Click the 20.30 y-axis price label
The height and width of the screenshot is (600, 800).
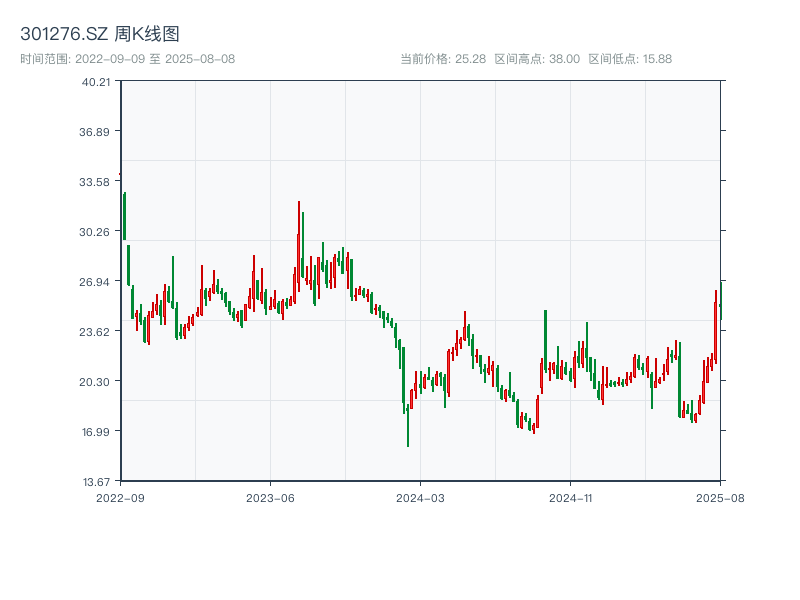[x=96, y=382]
